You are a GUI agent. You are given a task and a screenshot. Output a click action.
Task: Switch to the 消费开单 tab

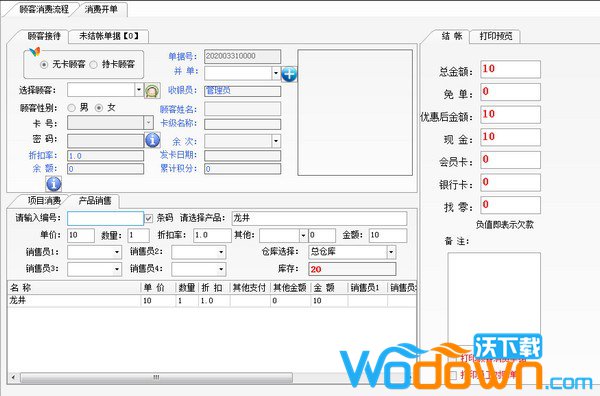click(101, 10)
